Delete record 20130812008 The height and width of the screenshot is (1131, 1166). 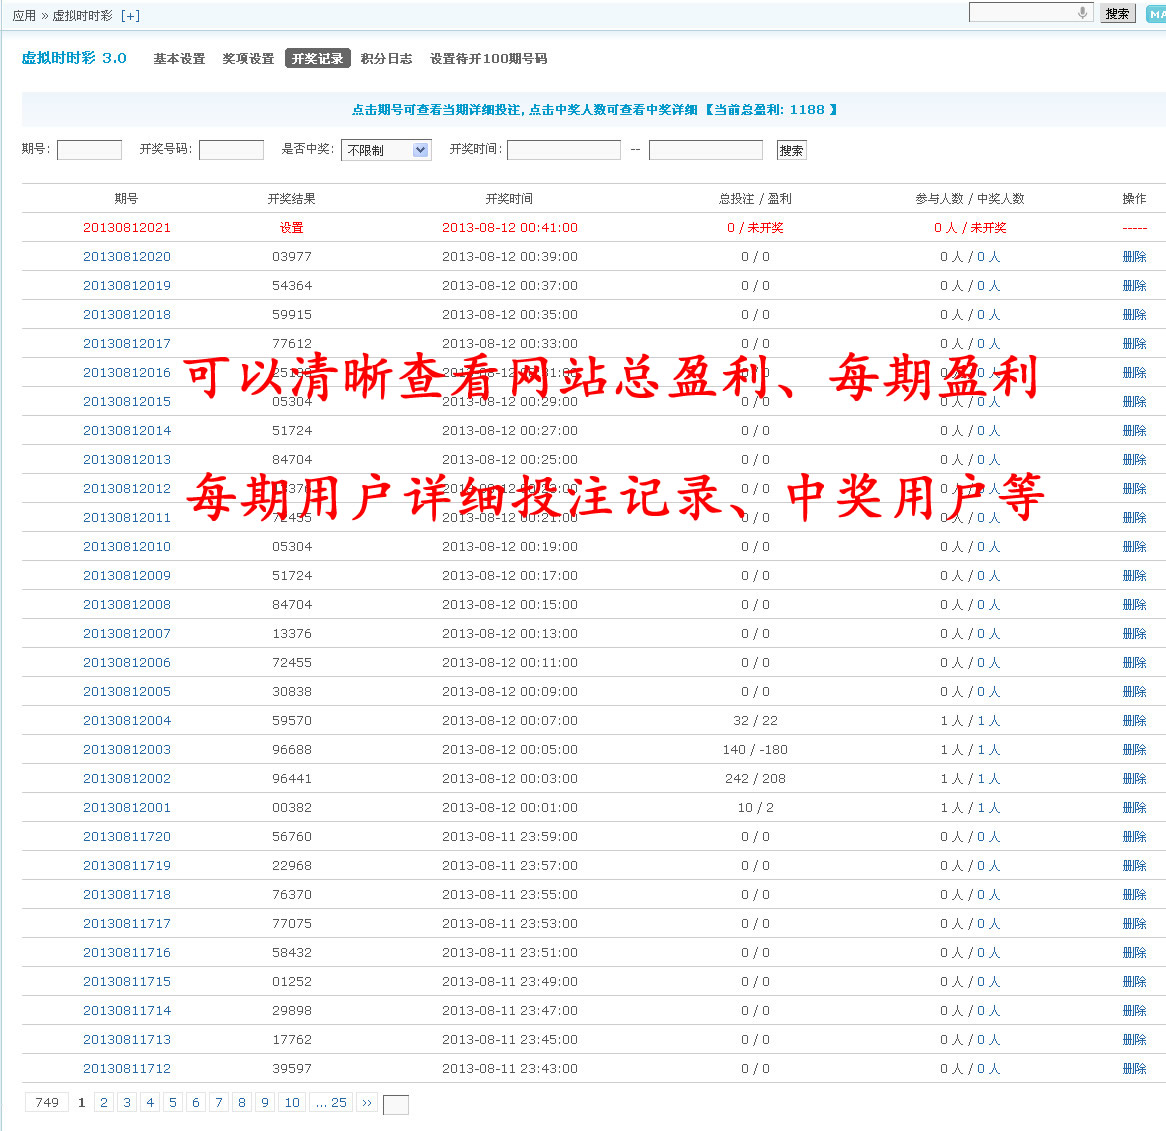pyautogui.click(x=1134, y=605)
